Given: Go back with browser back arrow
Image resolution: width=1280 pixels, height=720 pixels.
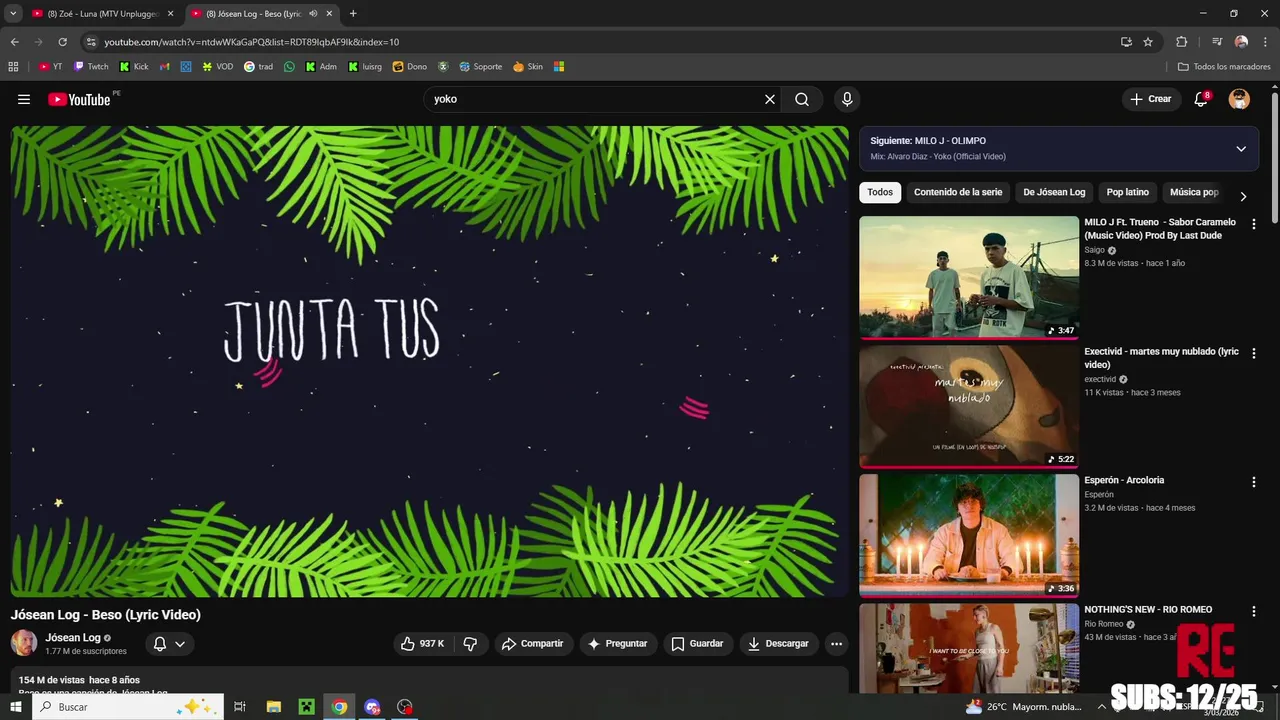Looking at the screenshot, I should 14,42.
